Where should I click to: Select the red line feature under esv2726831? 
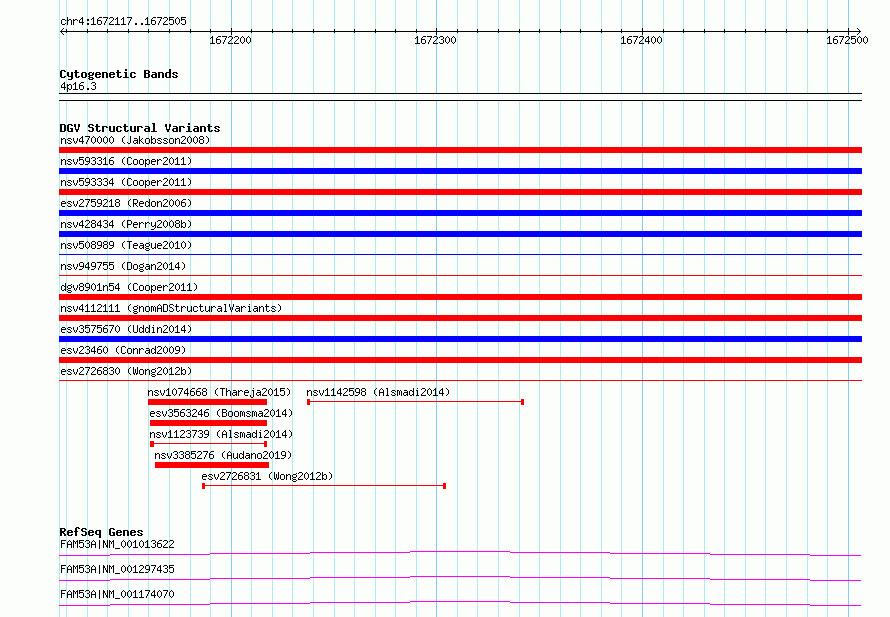pos(324,486)
